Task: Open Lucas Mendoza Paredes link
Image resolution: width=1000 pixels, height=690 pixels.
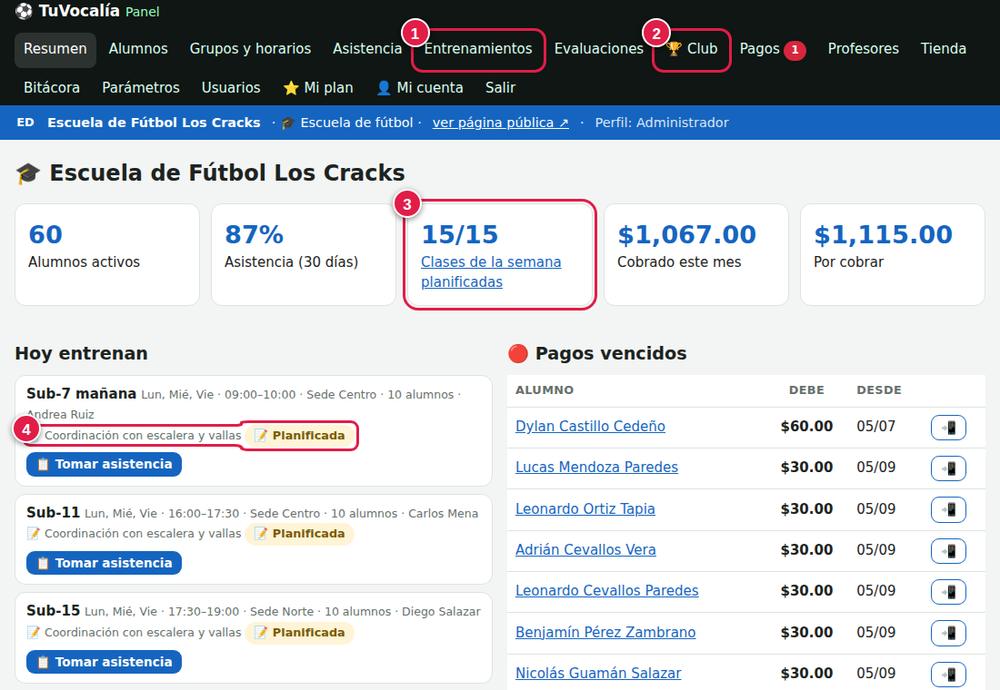Action: tap(596, 467)
